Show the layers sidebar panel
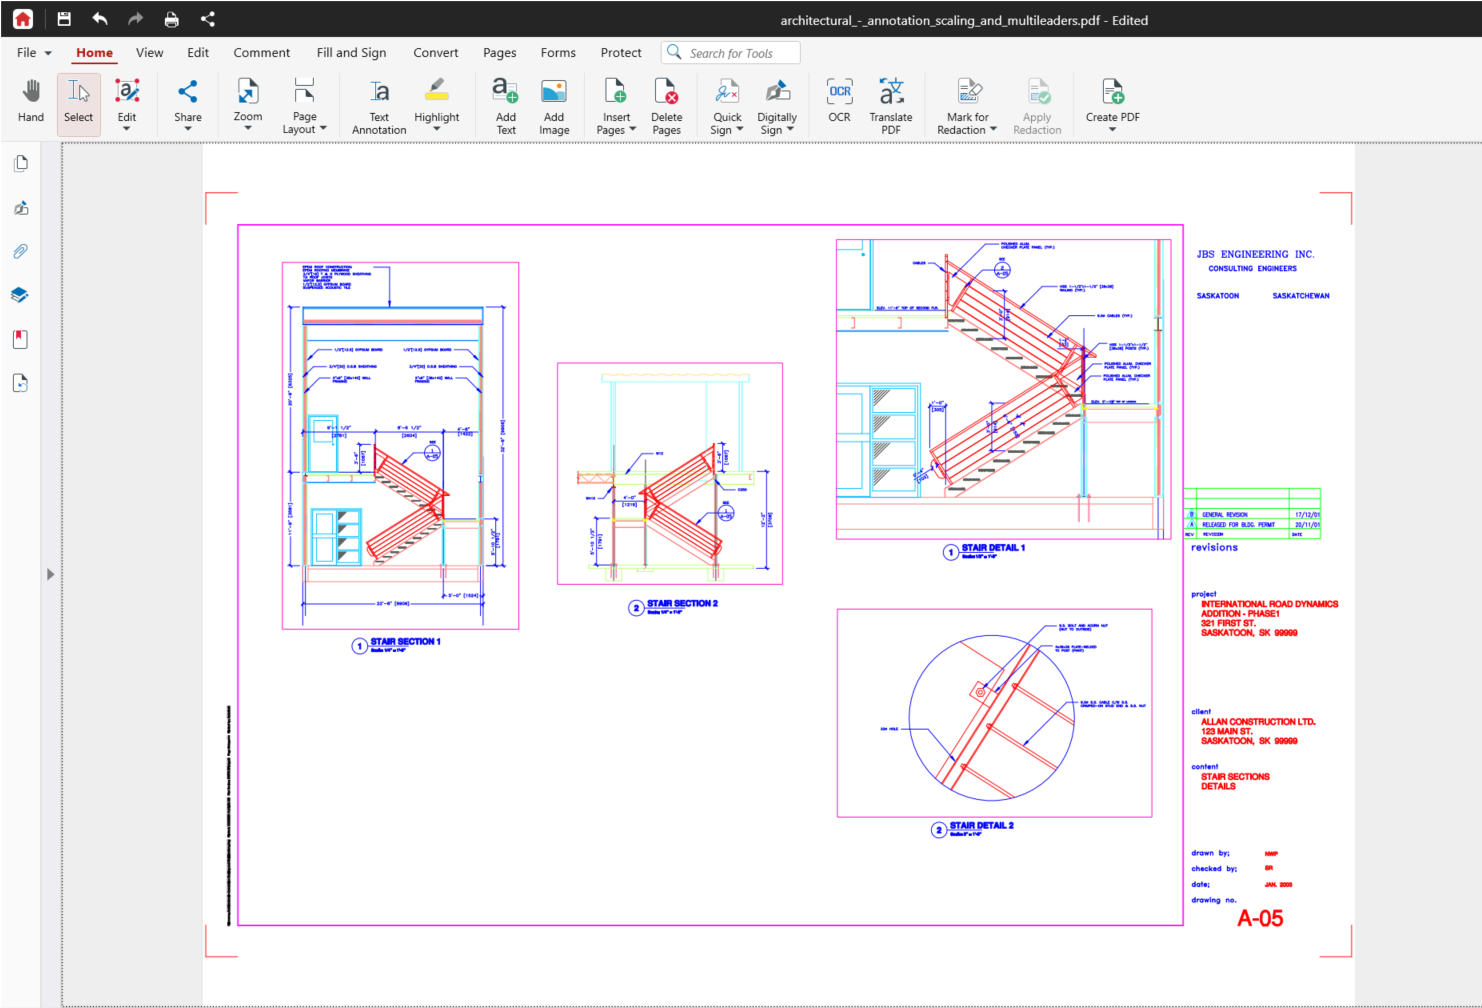Viewport: 1482px width, 1008px height. (x=20, y=295)
